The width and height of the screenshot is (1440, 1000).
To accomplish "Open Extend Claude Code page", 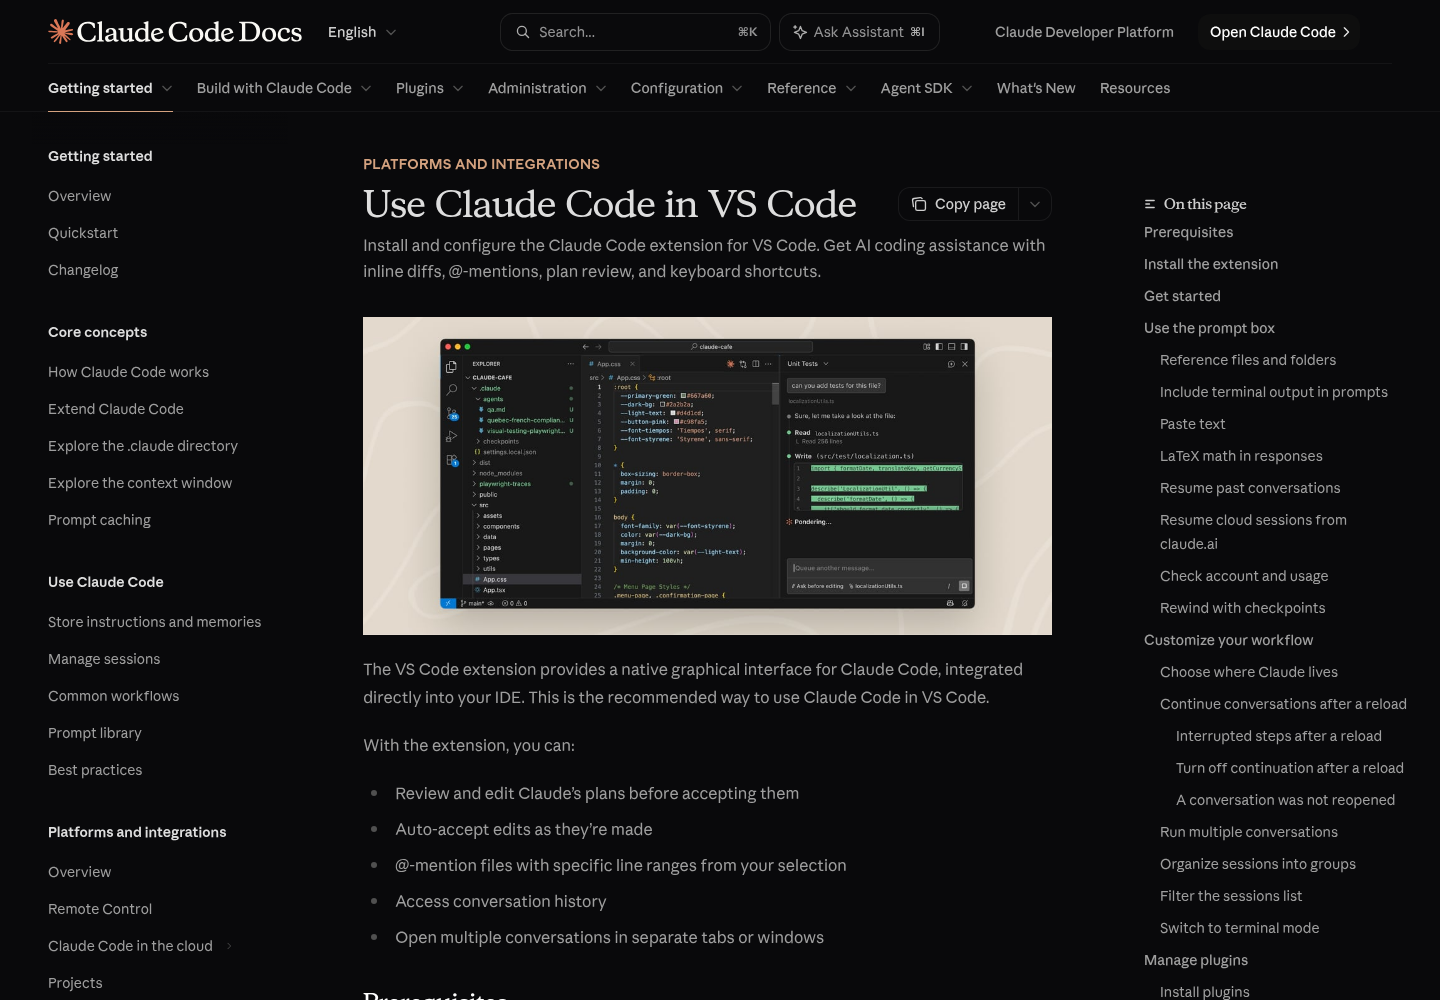I will coord(116,409).
